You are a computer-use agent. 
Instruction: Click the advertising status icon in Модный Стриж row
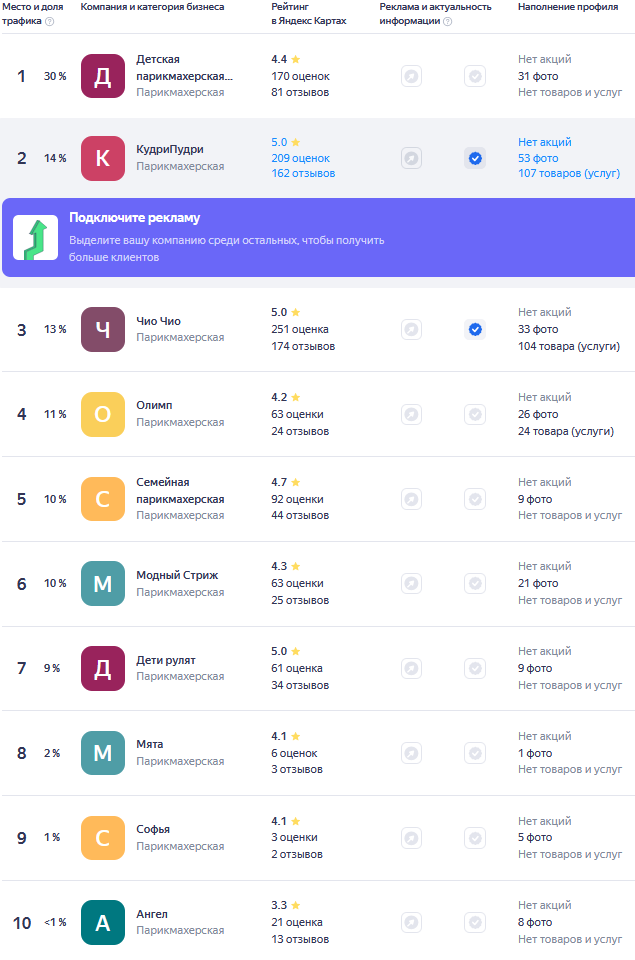(x=411, y=583)
